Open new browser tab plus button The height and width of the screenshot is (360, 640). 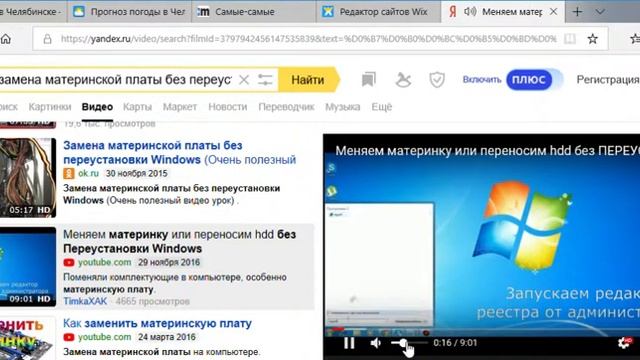577,12
